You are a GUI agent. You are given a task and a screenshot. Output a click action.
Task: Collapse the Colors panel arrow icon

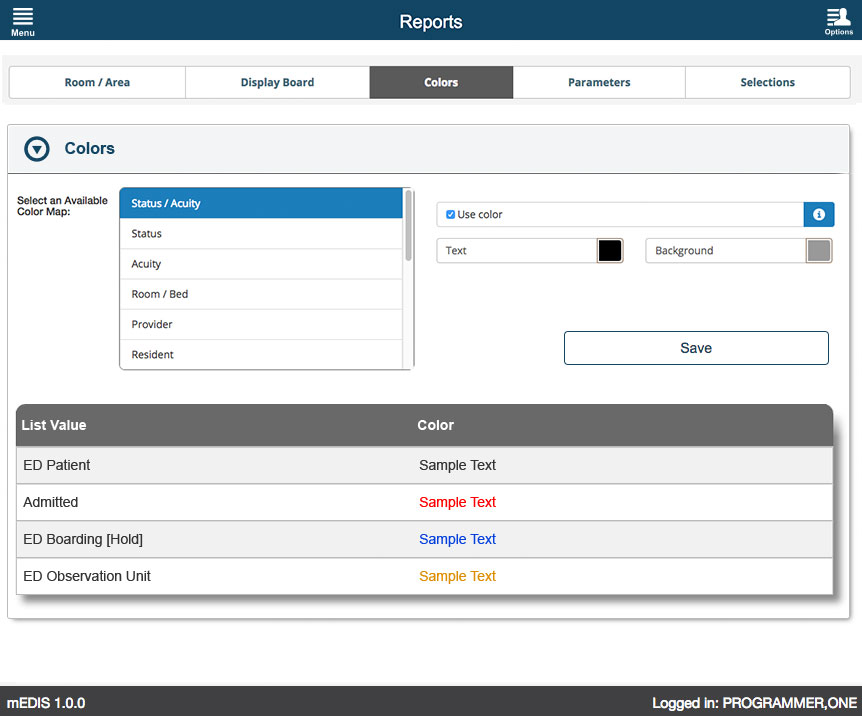(x=37, y=149)
